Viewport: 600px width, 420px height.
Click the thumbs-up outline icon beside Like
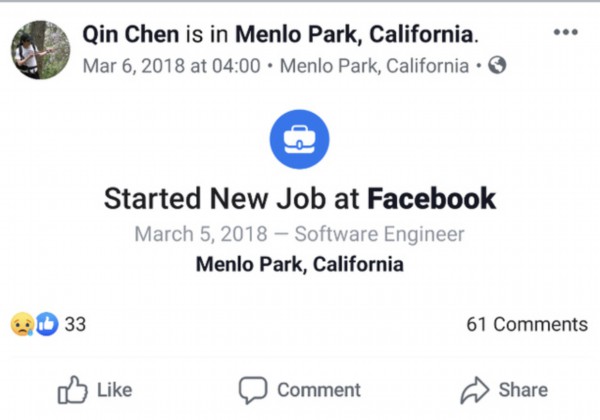pos(71,389)
